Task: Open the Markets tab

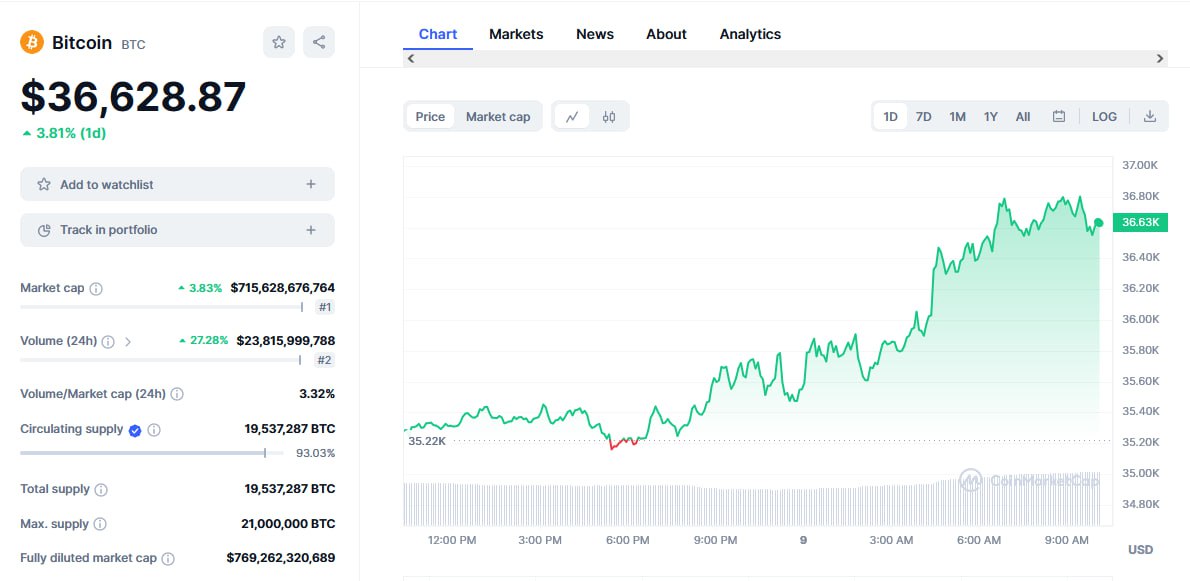Action: click(516, 34)
